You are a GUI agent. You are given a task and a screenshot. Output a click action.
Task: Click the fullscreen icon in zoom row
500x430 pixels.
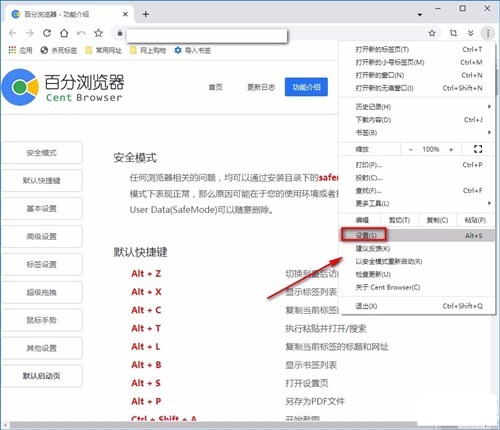tap(478, 149)
